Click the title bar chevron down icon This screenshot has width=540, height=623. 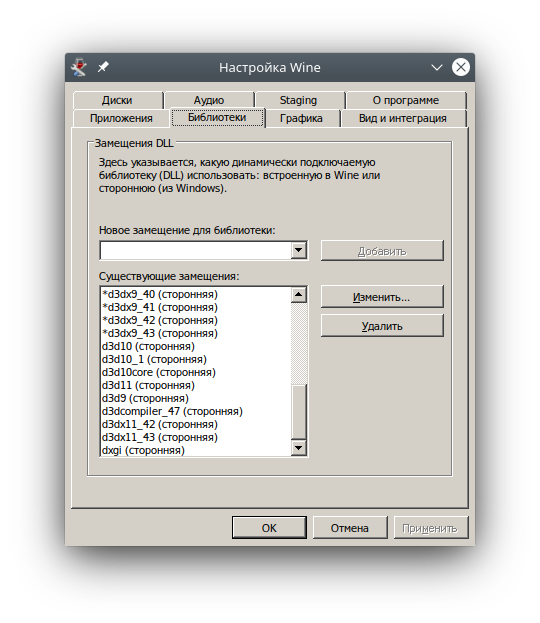[x=437, y=68]
